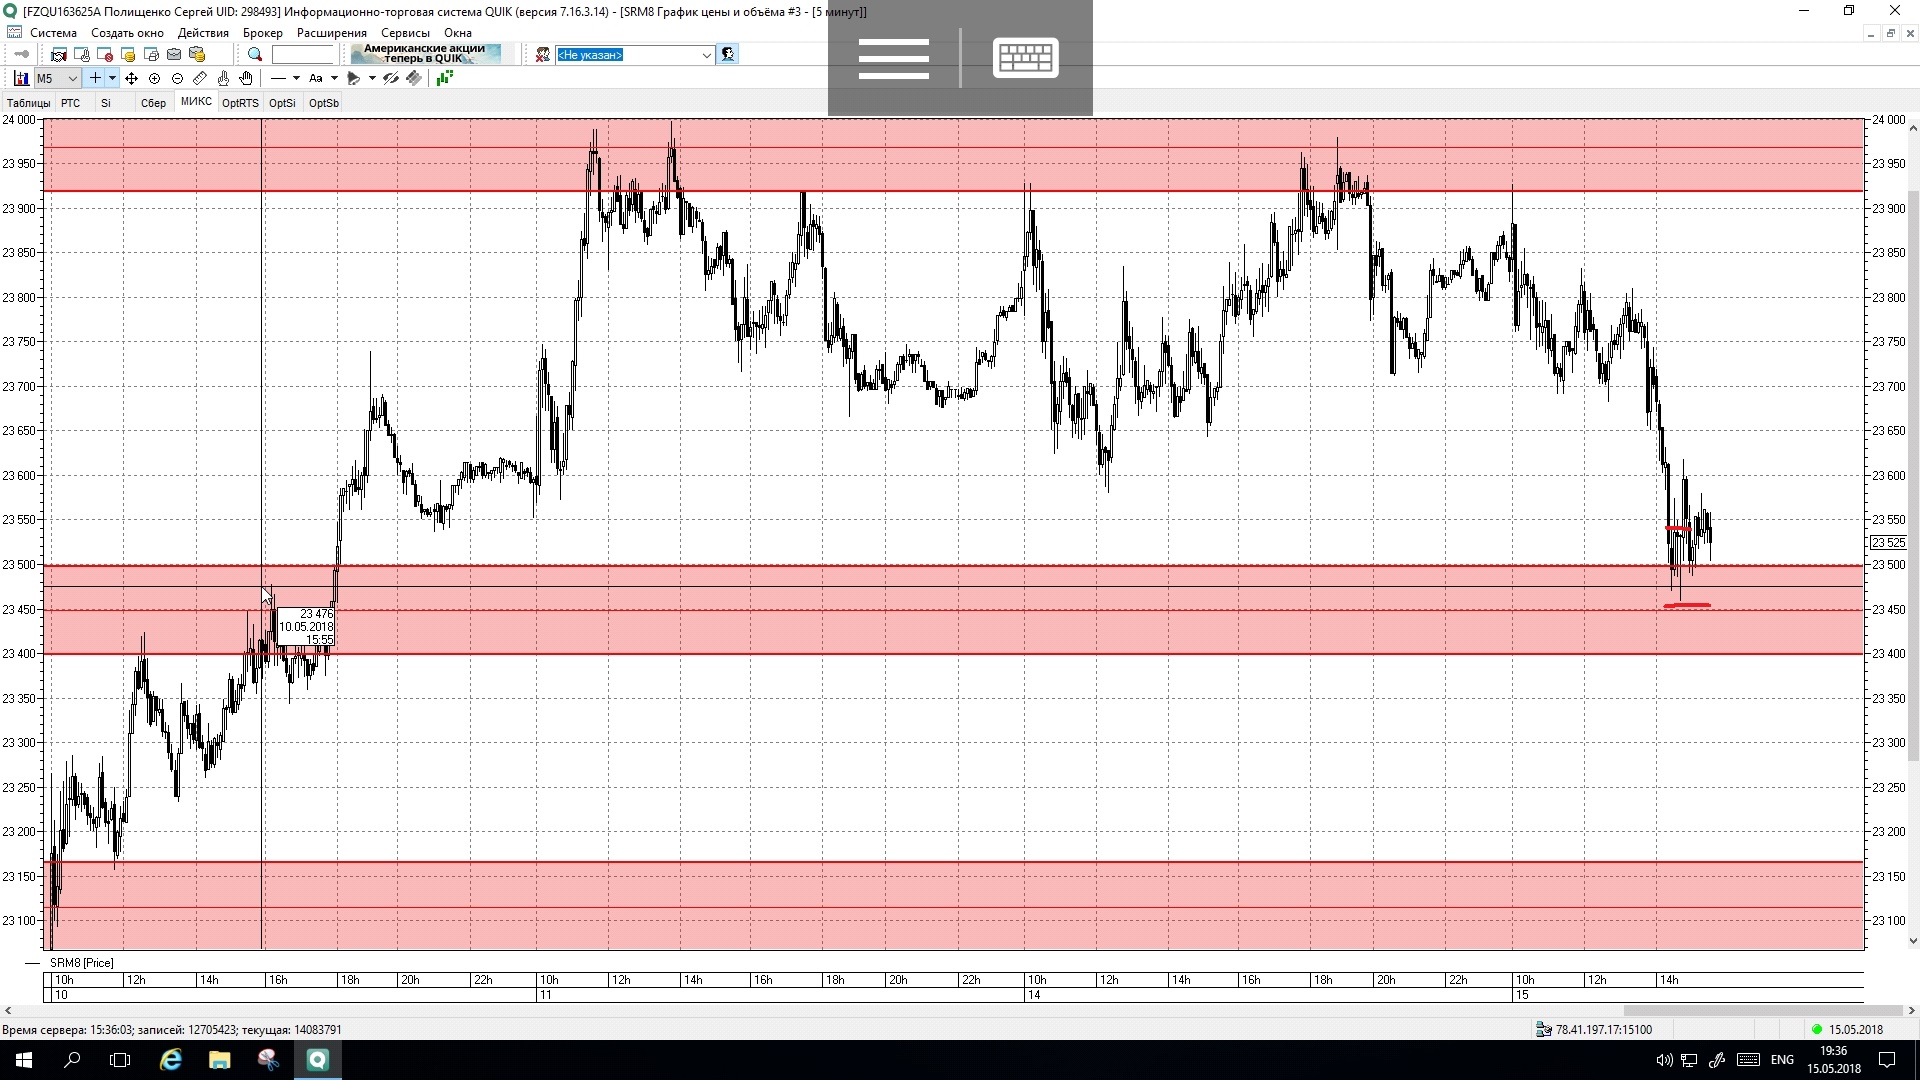Toggle the on-screen keyboard overlay button

[1025, 58]
